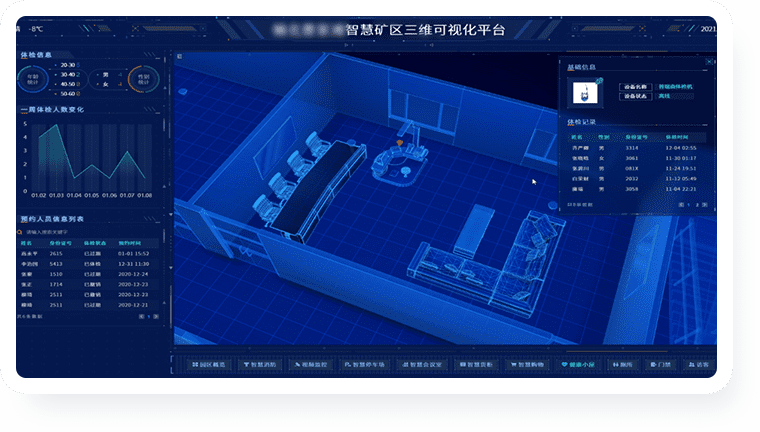Image resolution: width=760 pixels, height=432 pixels.
Task: Click the small square icon at 3D view corner
Action: pyautogui.click(x=179, y=56)
